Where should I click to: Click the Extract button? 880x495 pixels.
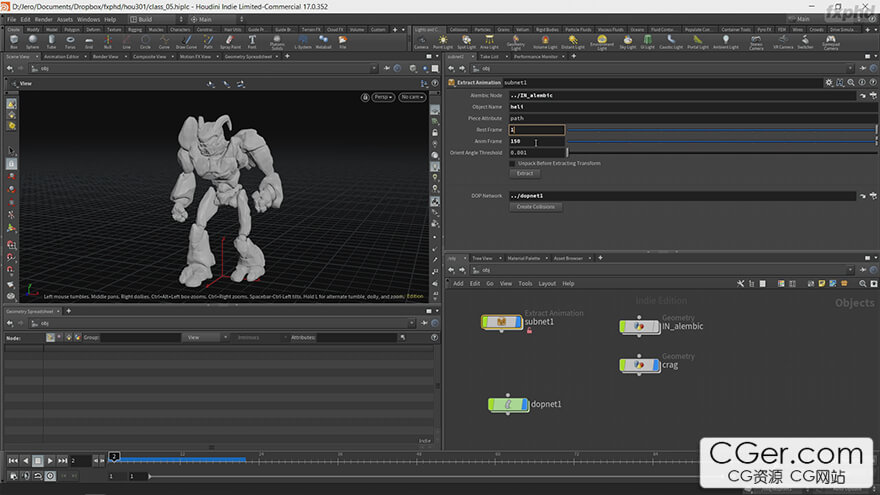525,173
